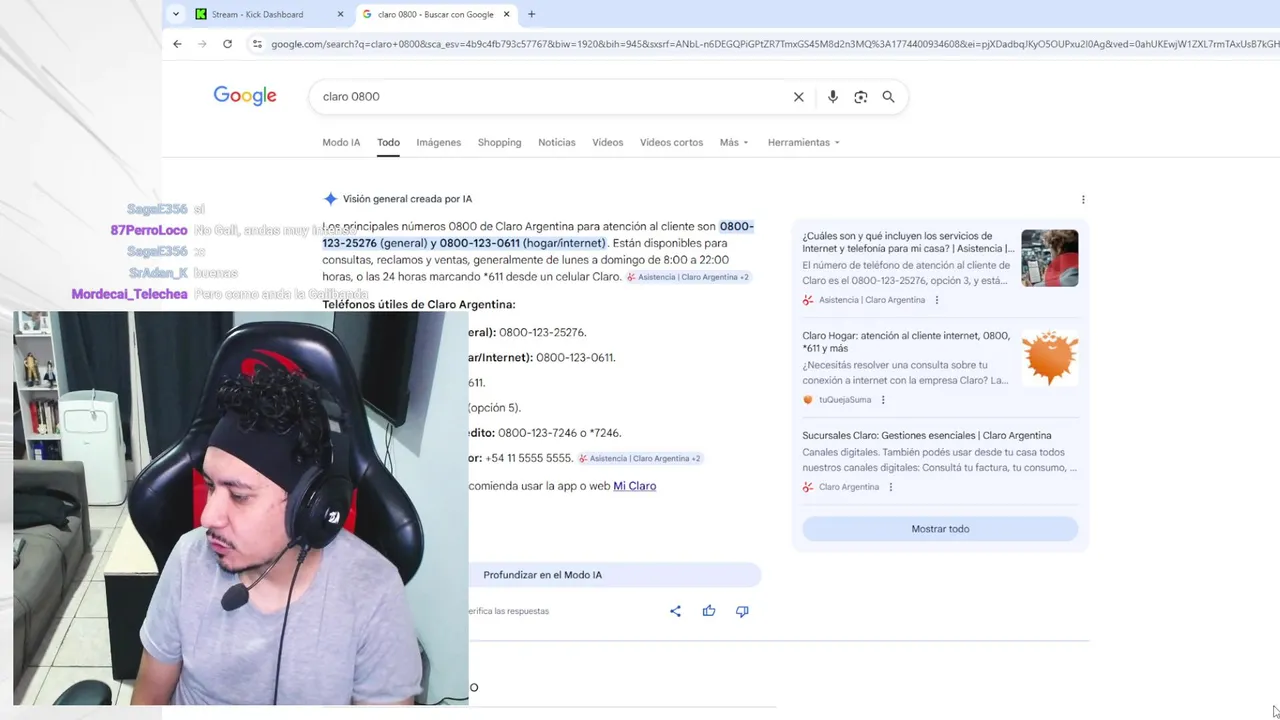
Task: Switch to the Modo IA tab
Action: point(341,142)
